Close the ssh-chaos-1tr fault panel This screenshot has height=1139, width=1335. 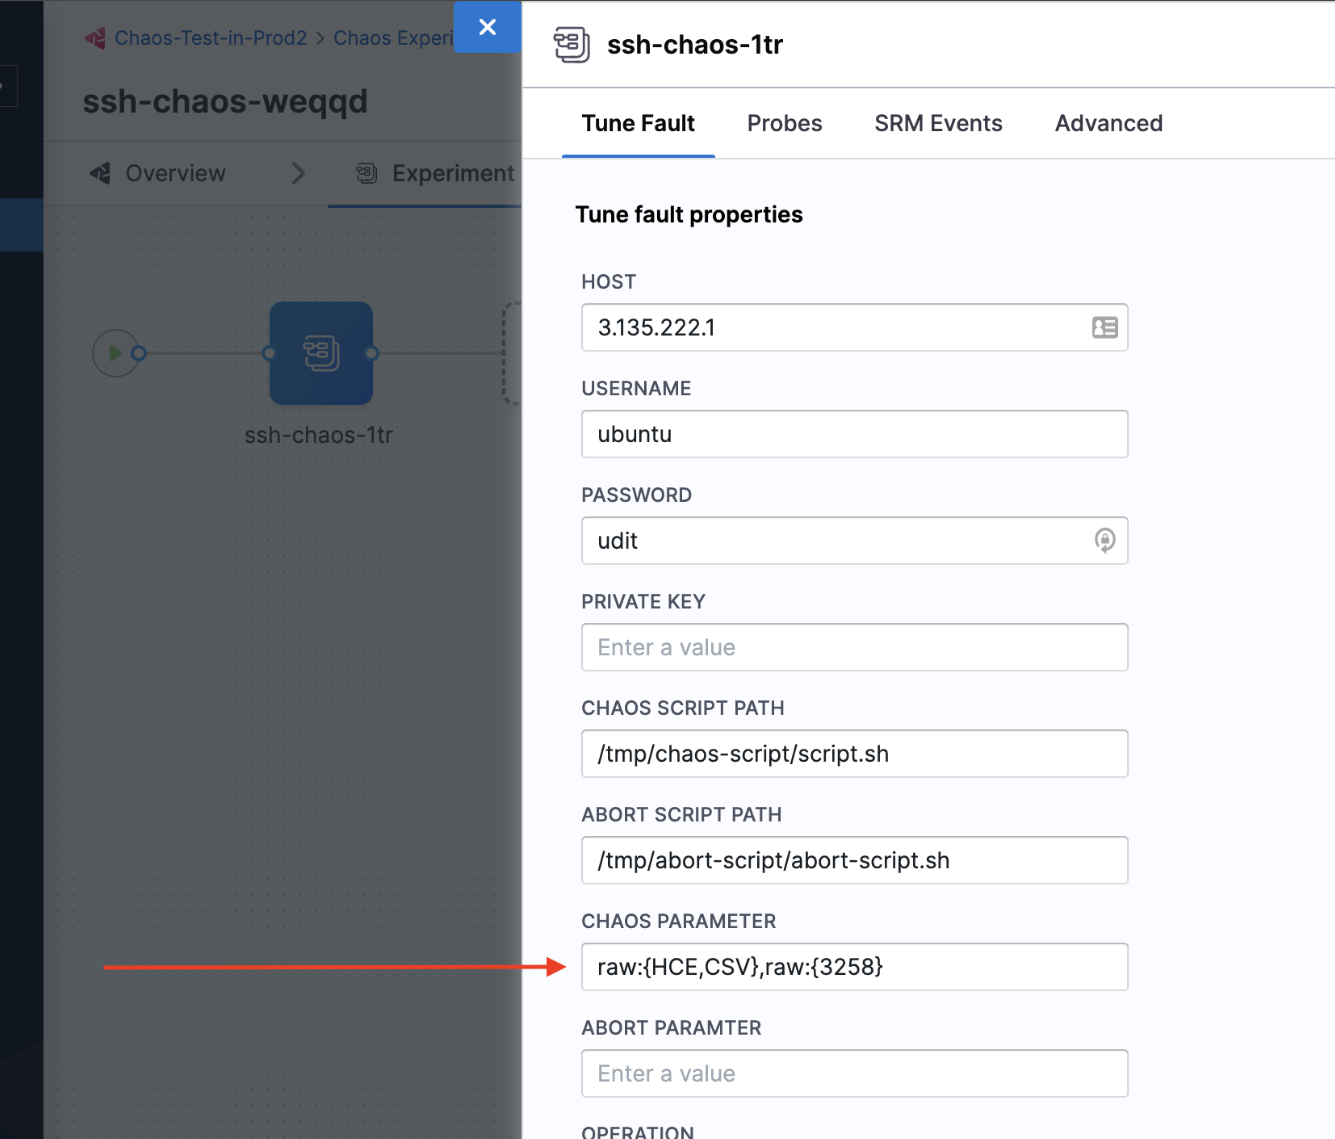pos(487,27)
